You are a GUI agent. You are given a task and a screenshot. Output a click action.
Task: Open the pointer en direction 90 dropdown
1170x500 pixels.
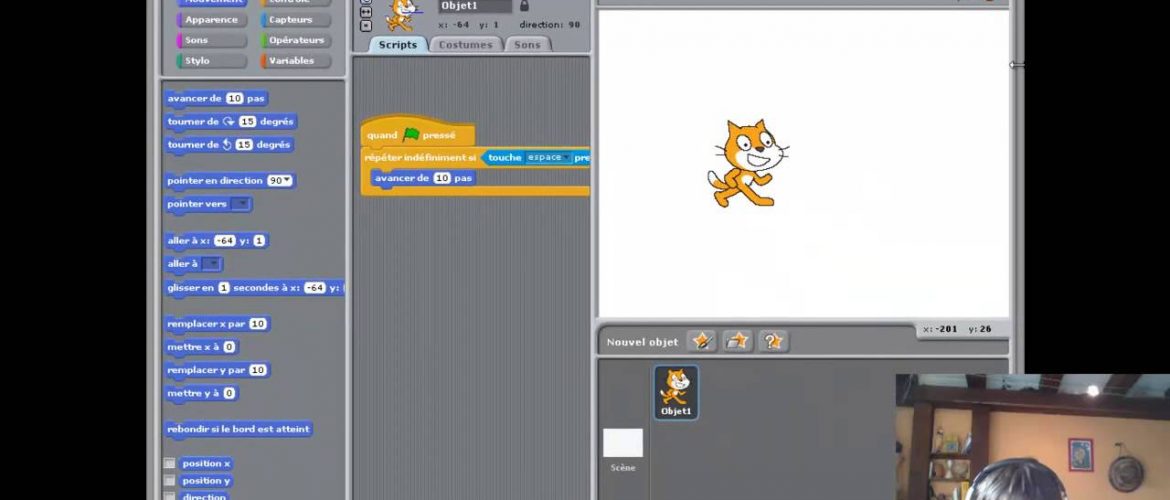pos(288,181)
